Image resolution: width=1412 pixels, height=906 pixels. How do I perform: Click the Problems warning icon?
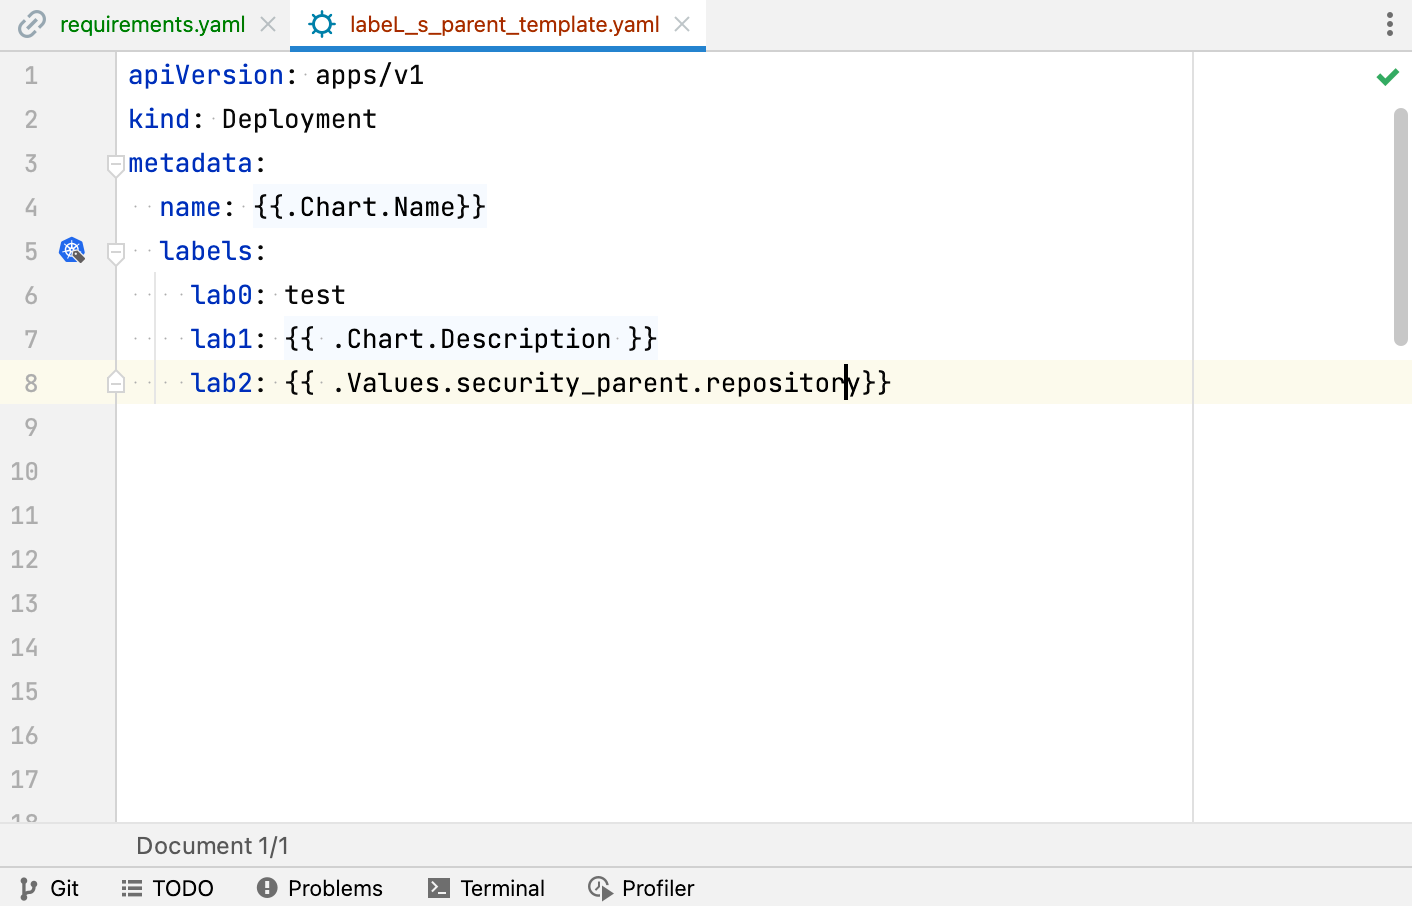click(x=267, y=888)
